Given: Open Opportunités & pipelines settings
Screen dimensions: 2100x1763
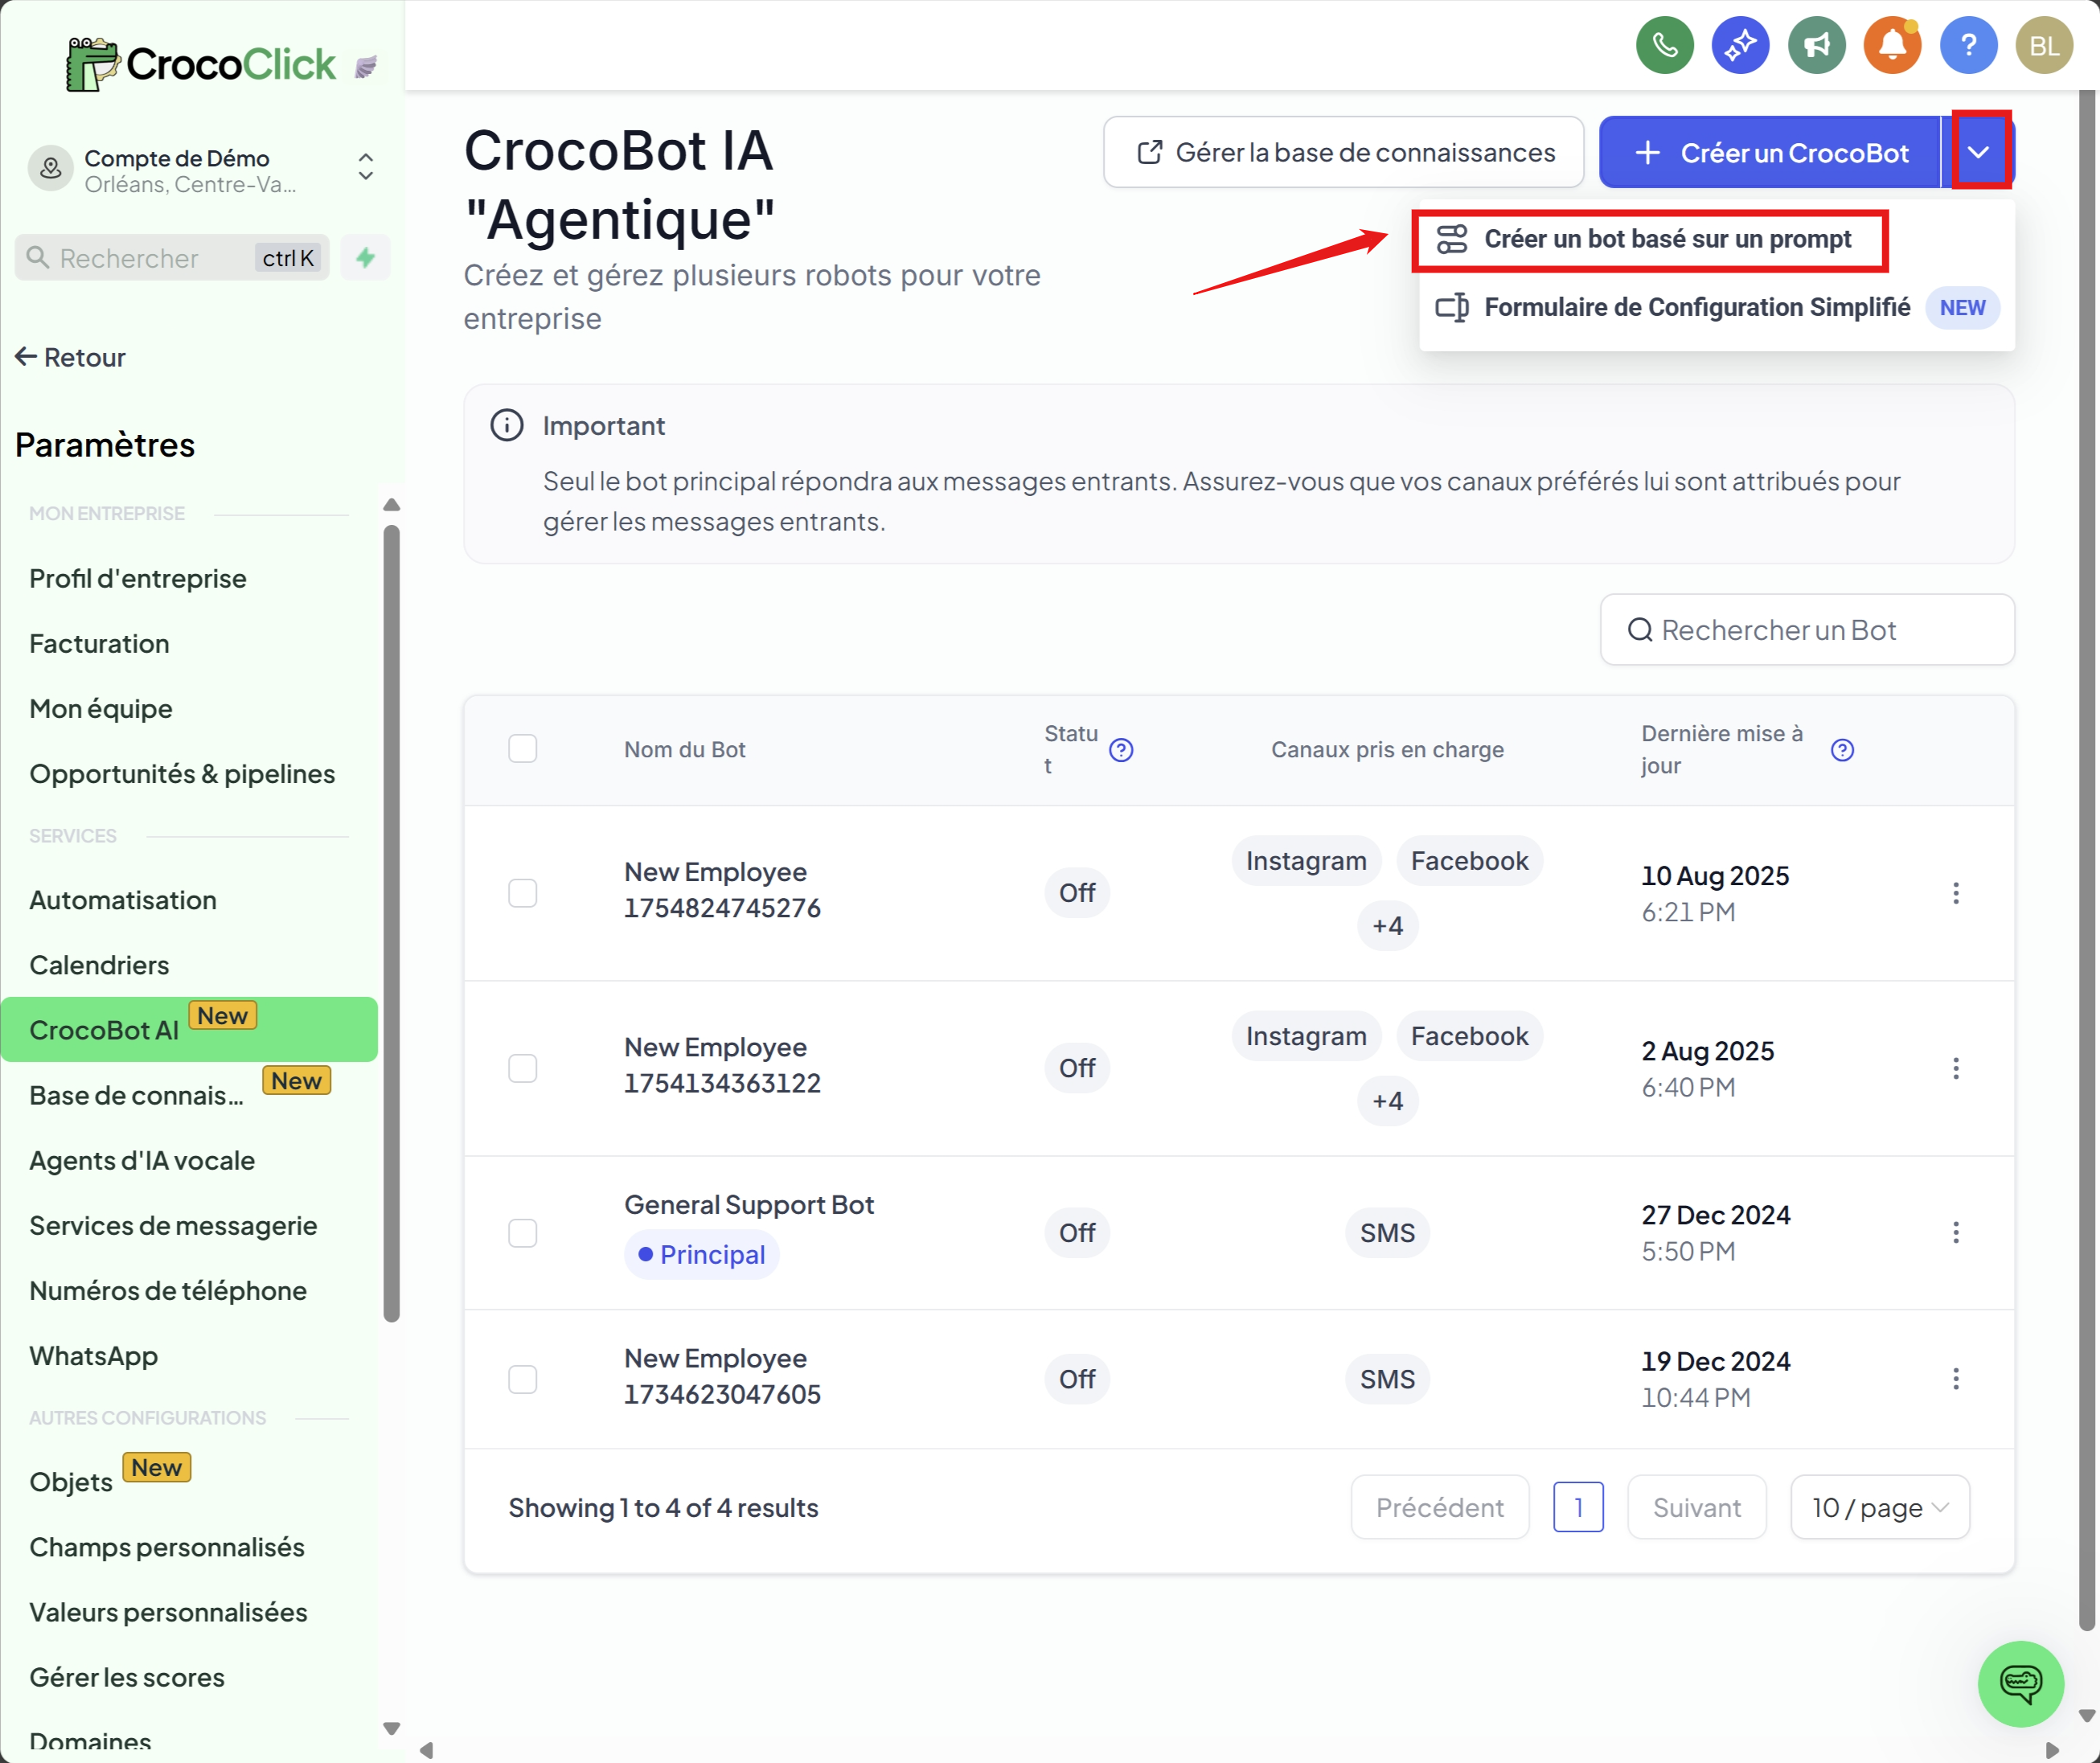Looking at the screenshot, I should pos(182,774).
